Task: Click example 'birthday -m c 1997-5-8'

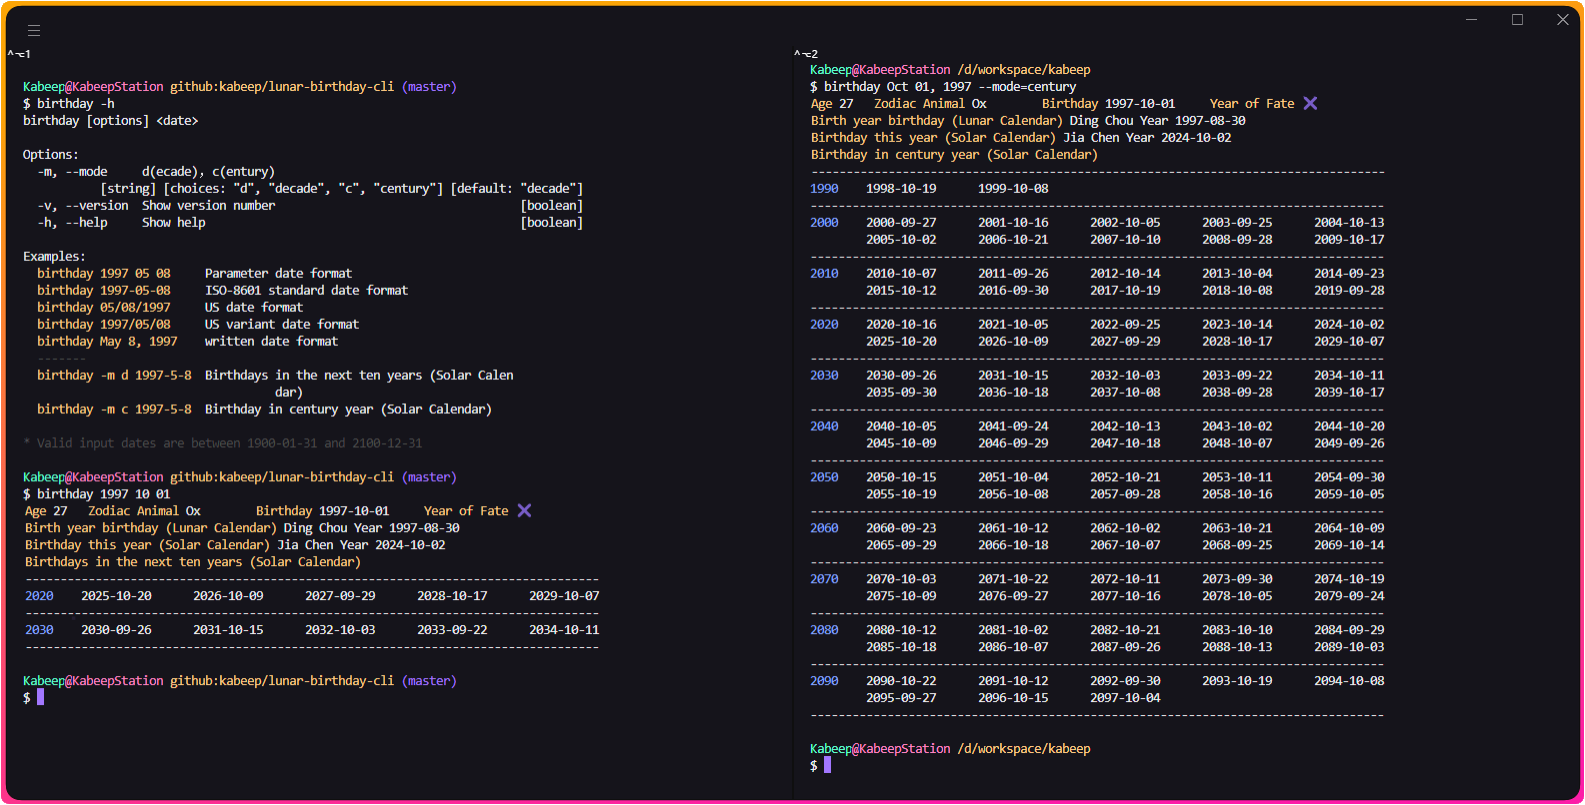Action: pos(114,410)
